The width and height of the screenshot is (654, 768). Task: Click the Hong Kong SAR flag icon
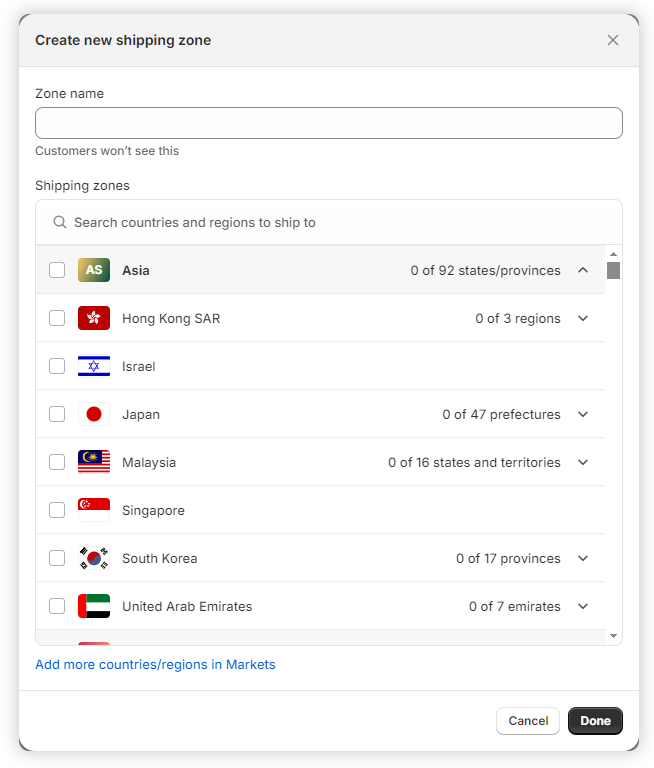point(94,318)
